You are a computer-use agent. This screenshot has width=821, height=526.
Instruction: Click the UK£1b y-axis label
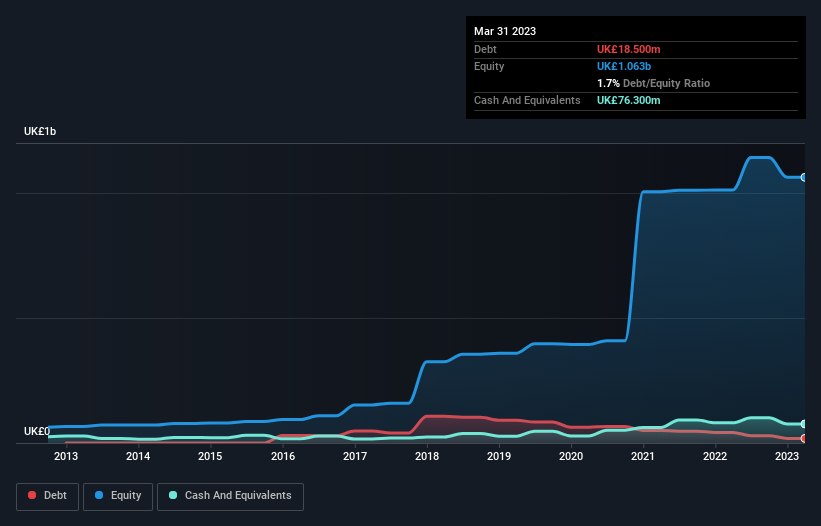(40, 131)
